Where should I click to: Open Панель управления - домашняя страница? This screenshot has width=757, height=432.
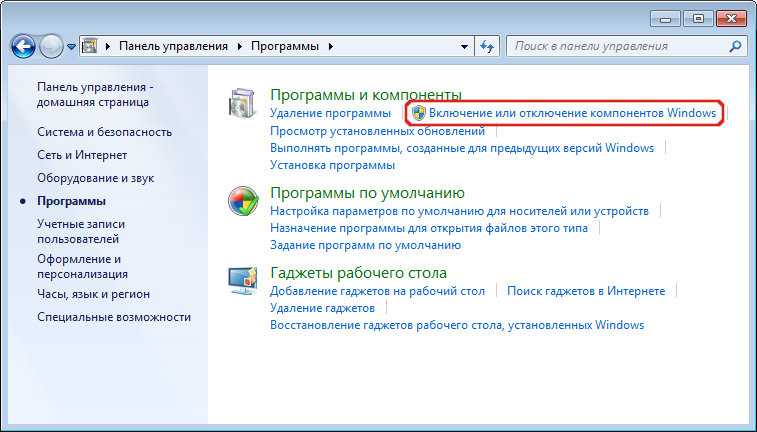[95, 95]
